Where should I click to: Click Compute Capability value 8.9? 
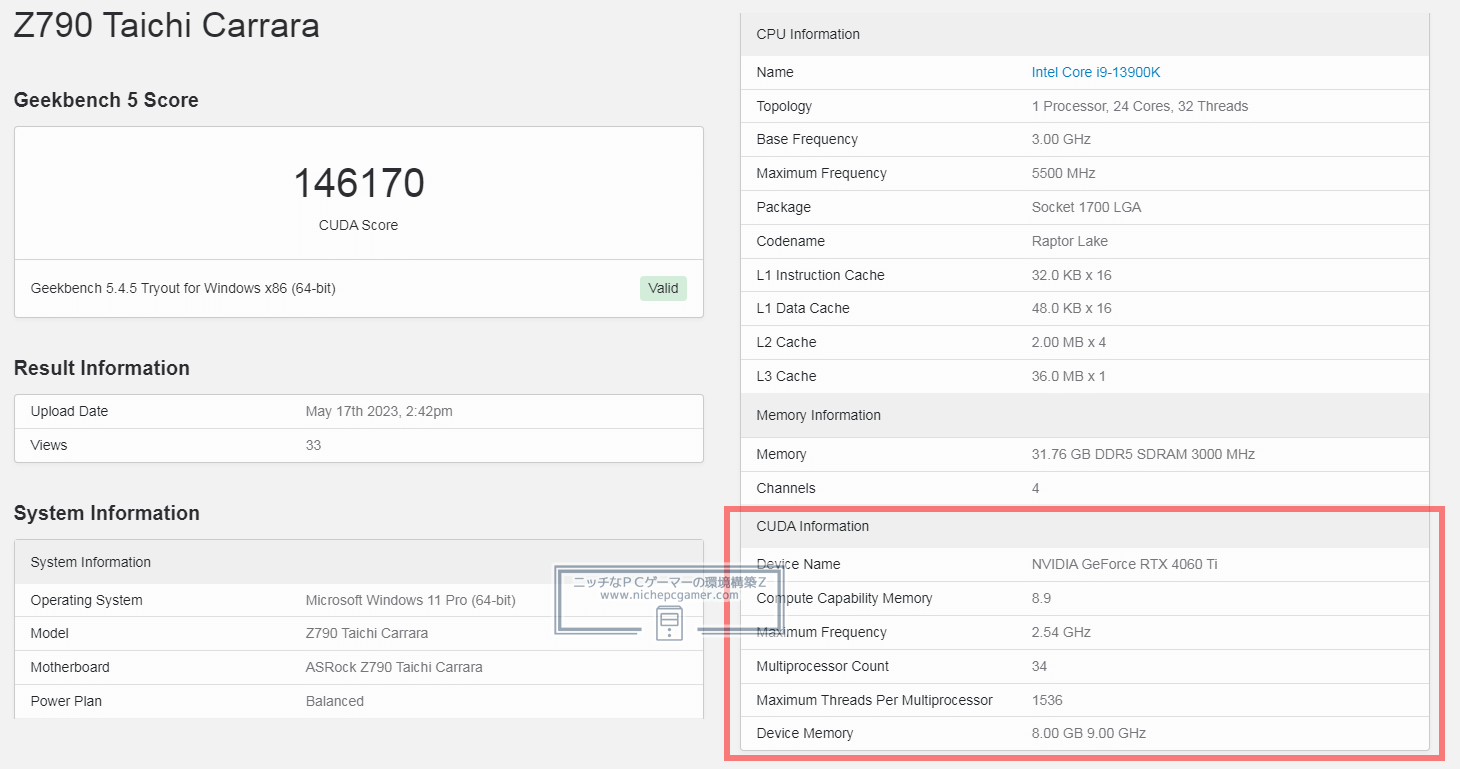click(x=1041, y=598)
